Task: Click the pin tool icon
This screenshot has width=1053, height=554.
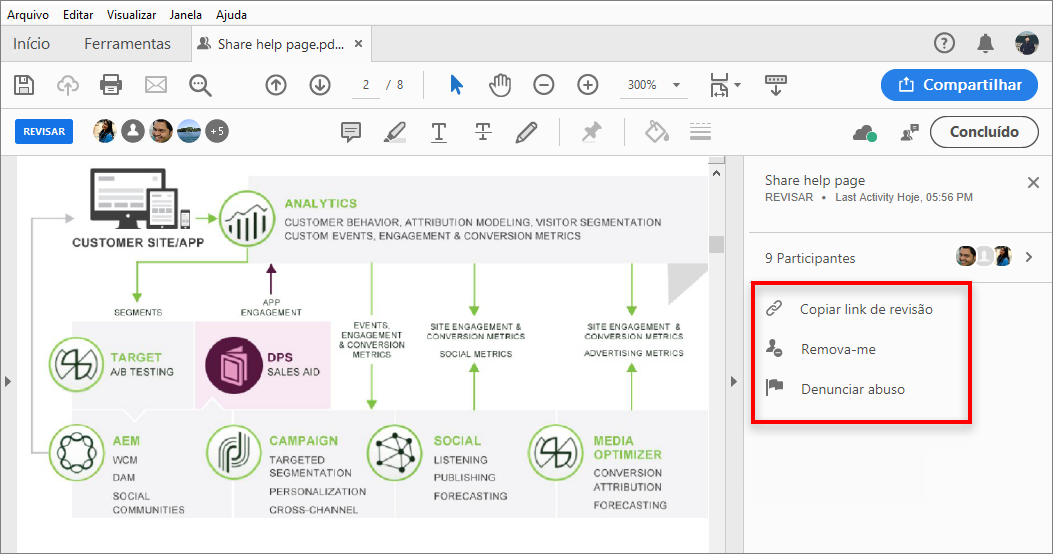Action: pyautogui.click(x=592, y=132)
